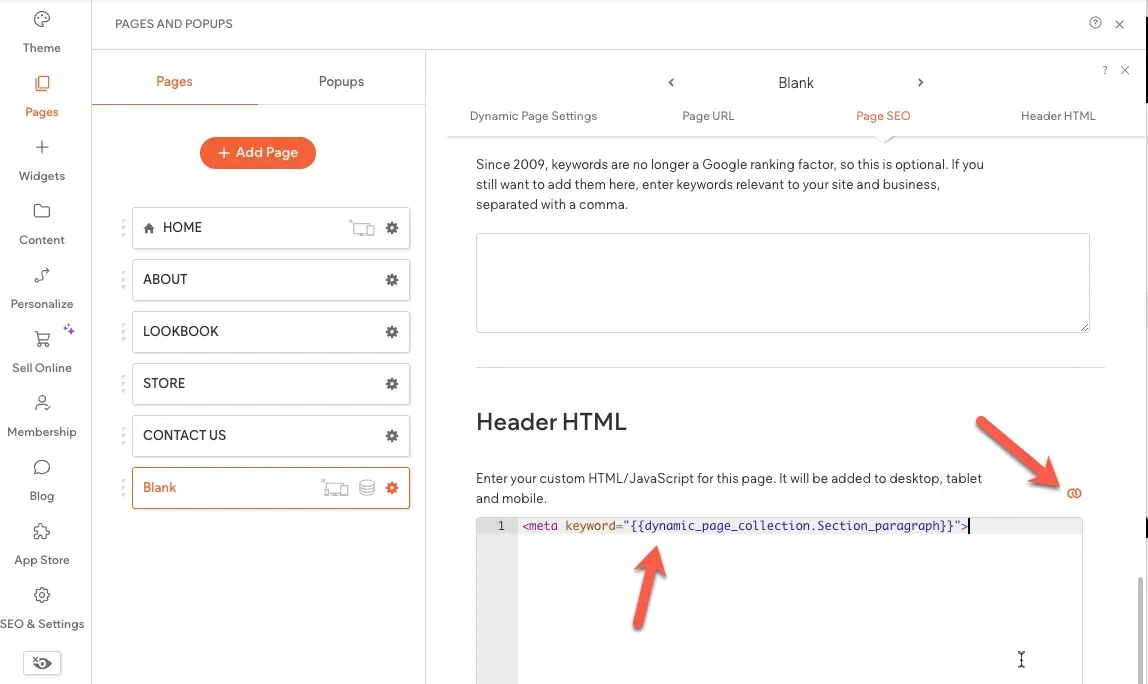The height and width of the screenshot is (684, 1148).
Task: Click the device visibility icon on Blank row
Action: (x=335, y=487)
